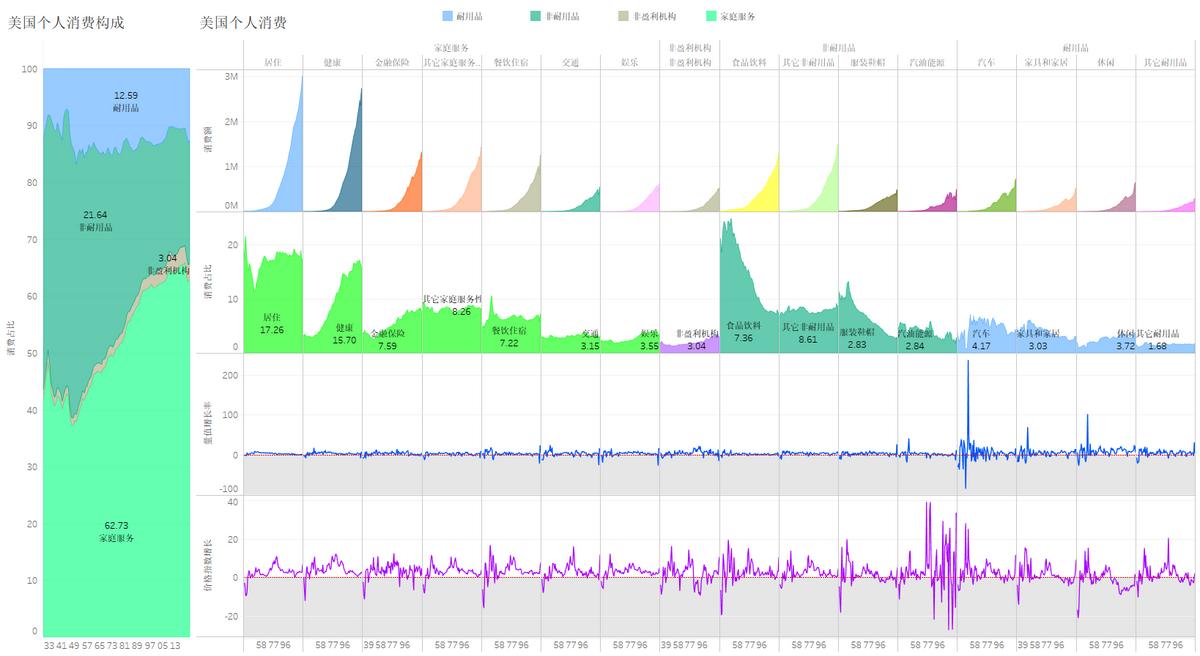
Task: Select the 金融保险 column header
Action: coord(392,62)
